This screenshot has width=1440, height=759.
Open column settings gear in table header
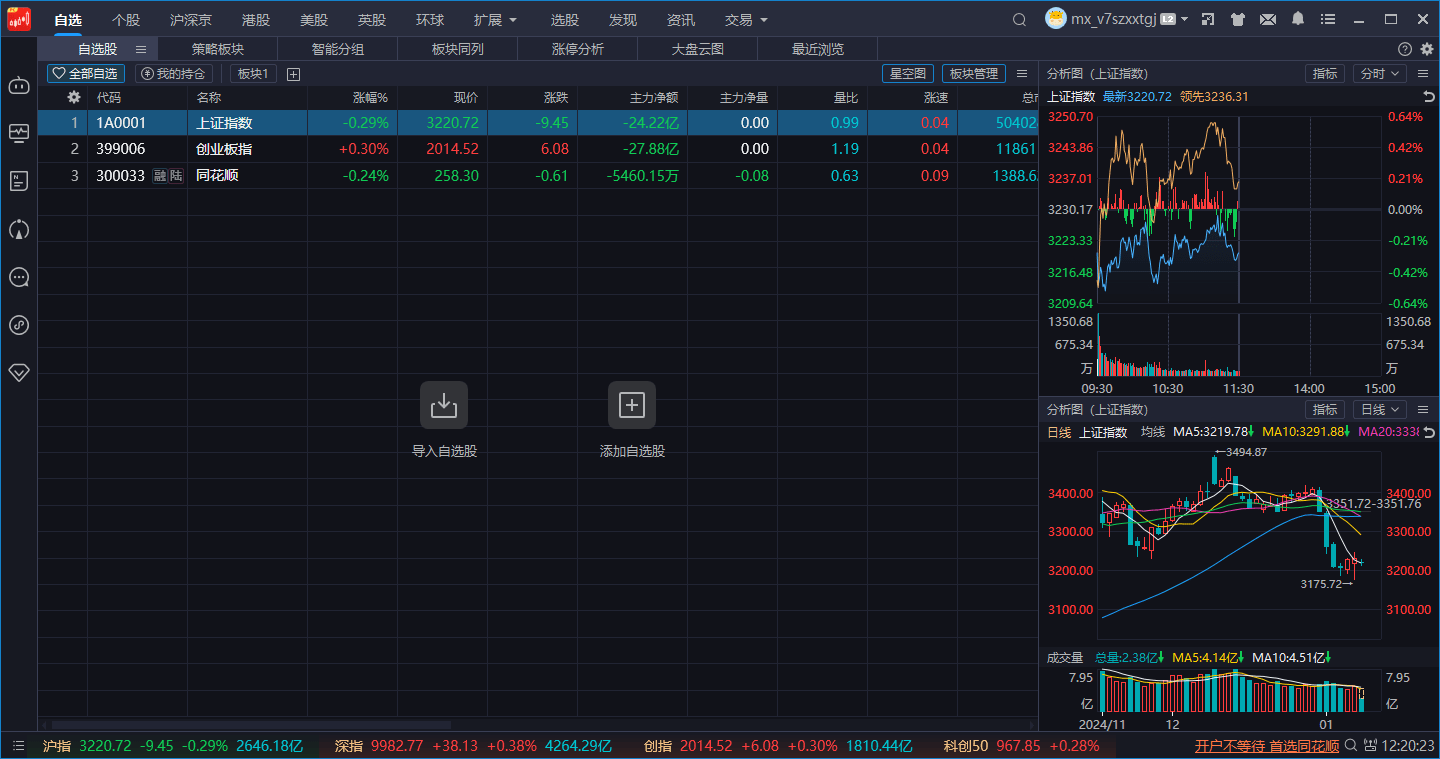click(73, 98)
